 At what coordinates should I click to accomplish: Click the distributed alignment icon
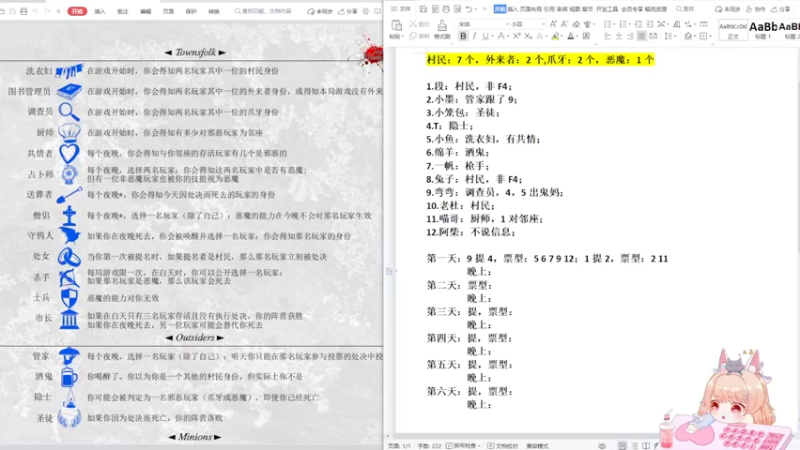click(x=653, y=36)
